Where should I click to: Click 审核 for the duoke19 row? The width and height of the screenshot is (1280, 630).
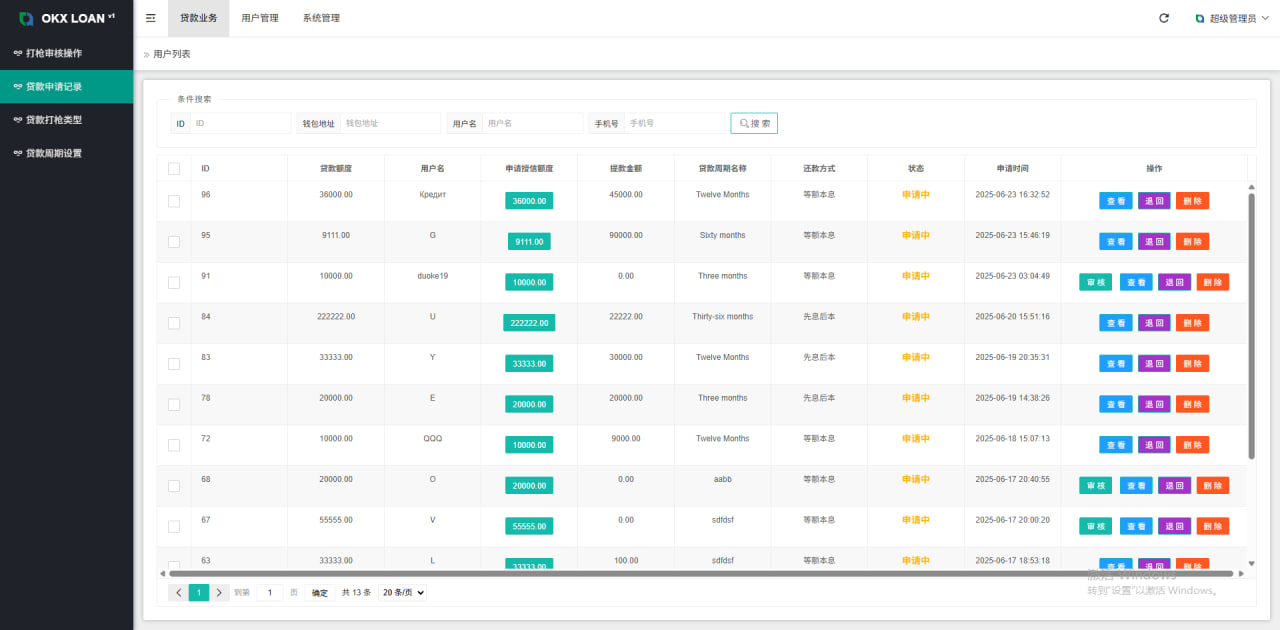point(1096,282)
